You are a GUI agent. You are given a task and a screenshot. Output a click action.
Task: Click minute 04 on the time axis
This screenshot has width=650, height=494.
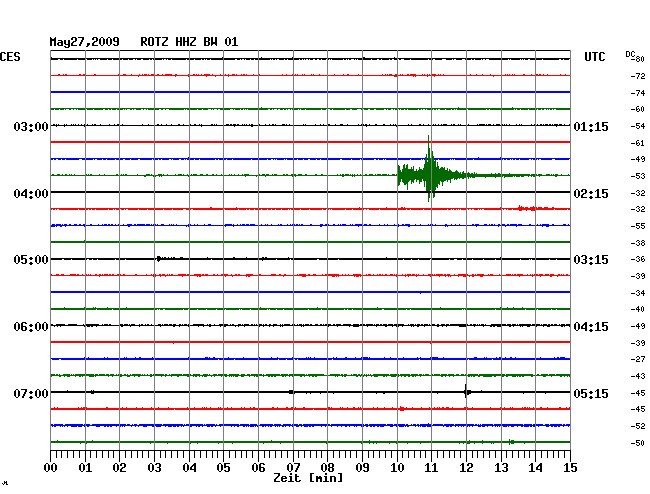click(189, 468)
